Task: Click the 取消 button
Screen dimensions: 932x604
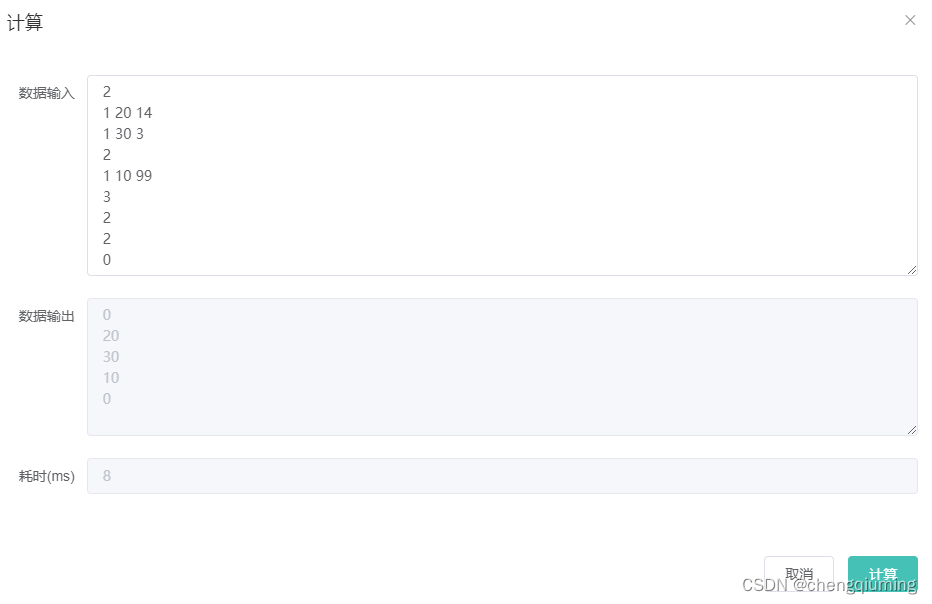Action: tap(798, 574)
